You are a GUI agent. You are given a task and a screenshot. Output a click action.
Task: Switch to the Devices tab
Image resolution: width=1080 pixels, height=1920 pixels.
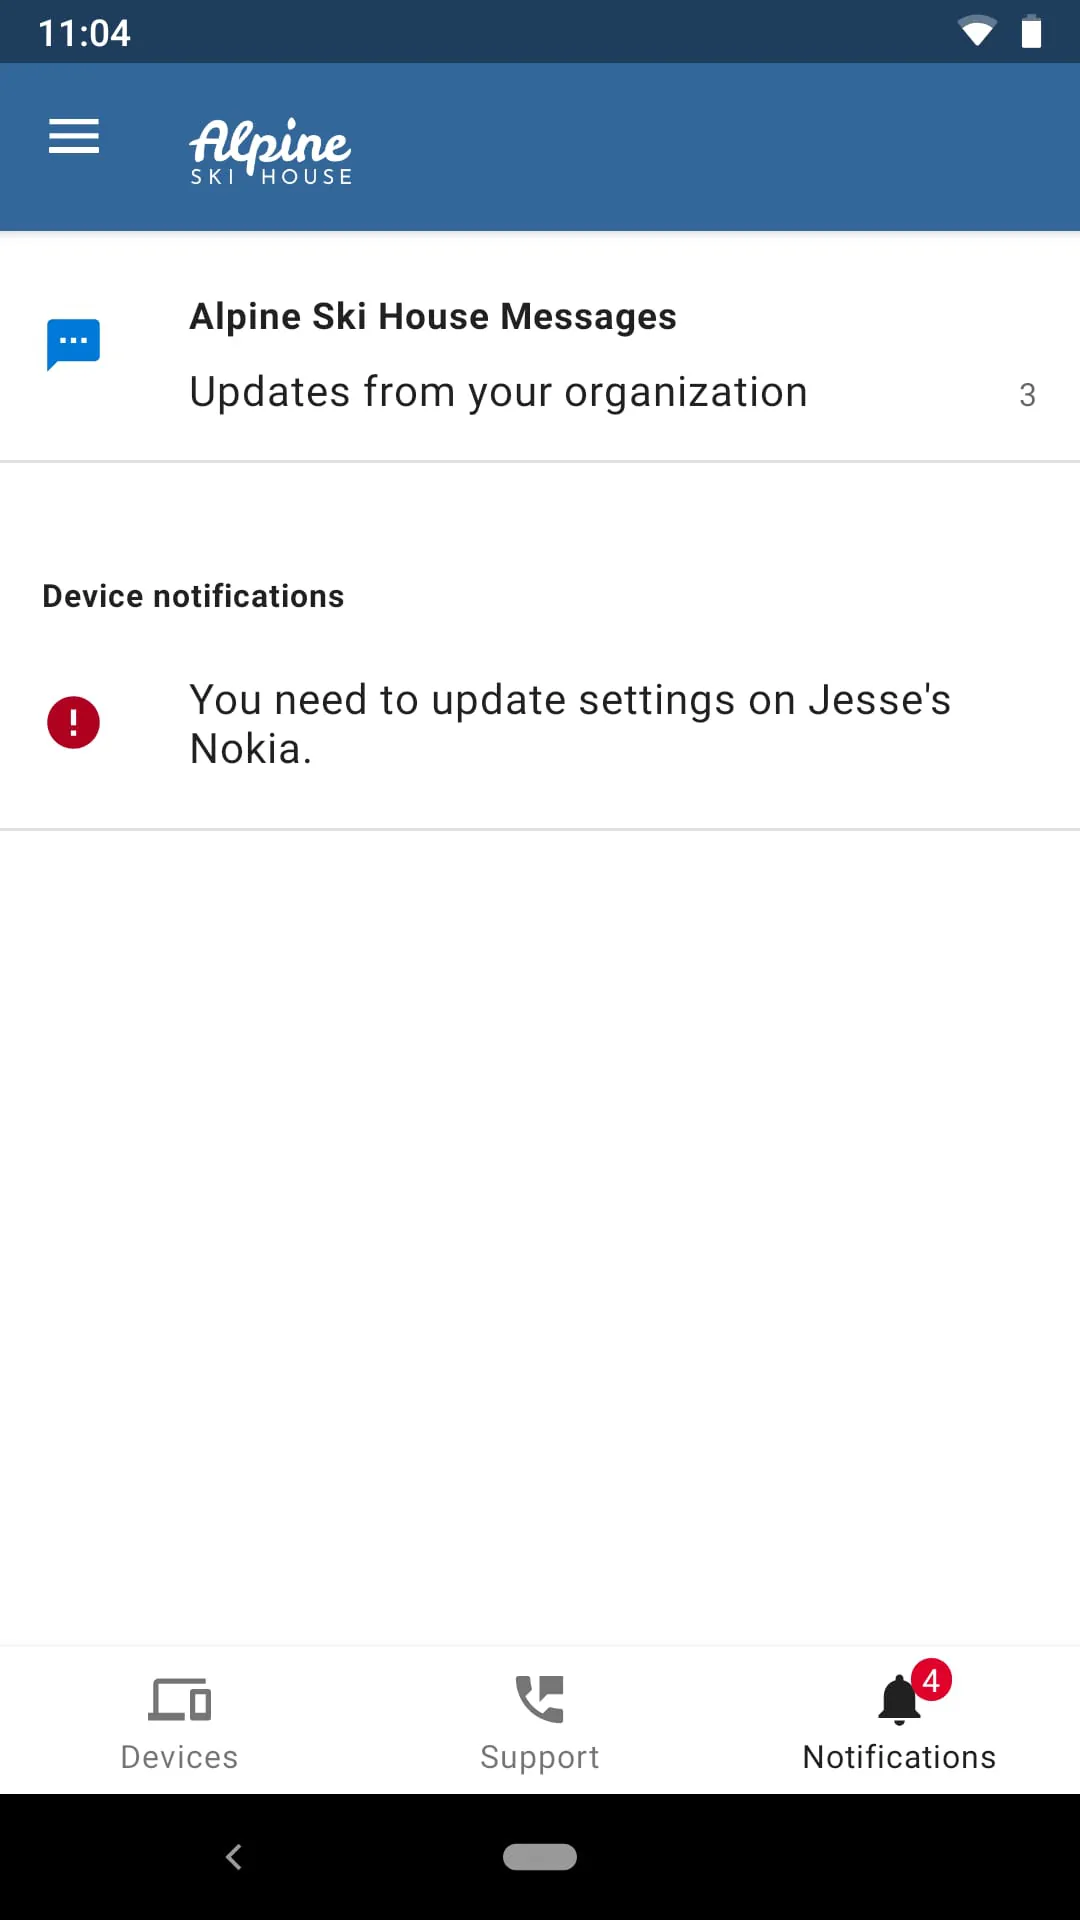tap(179, 1720)
